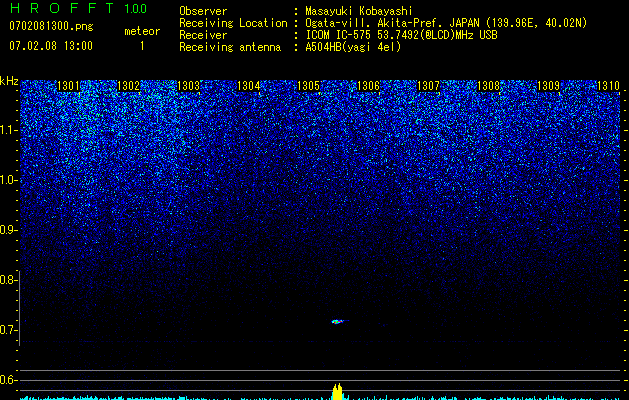Viewport: 629px width, 400px height.
Task: Click the 1304 time marker
Action: 249,86
